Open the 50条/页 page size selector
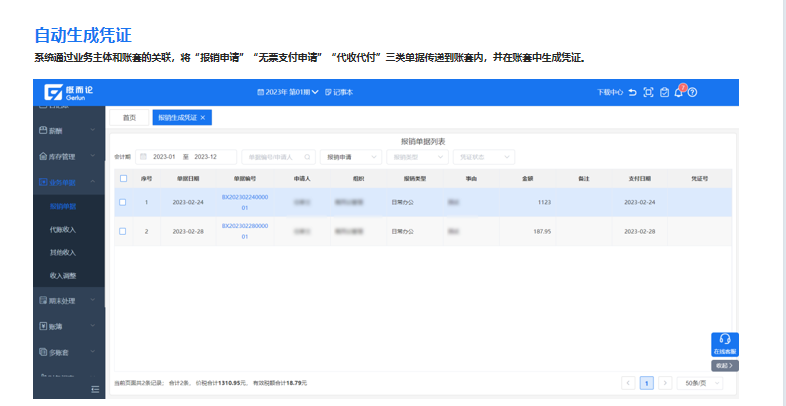The image size is (786, 406). point(699,383)
